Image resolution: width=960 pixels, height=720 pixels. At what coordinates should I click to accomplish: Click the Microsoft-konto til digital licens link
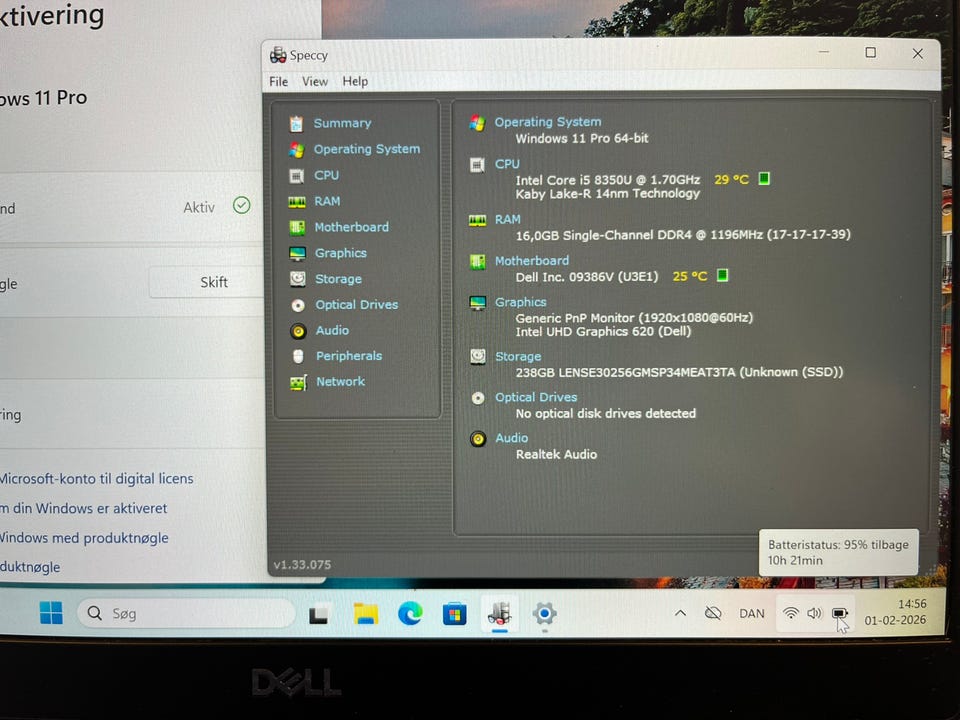(x=97, y=478)
